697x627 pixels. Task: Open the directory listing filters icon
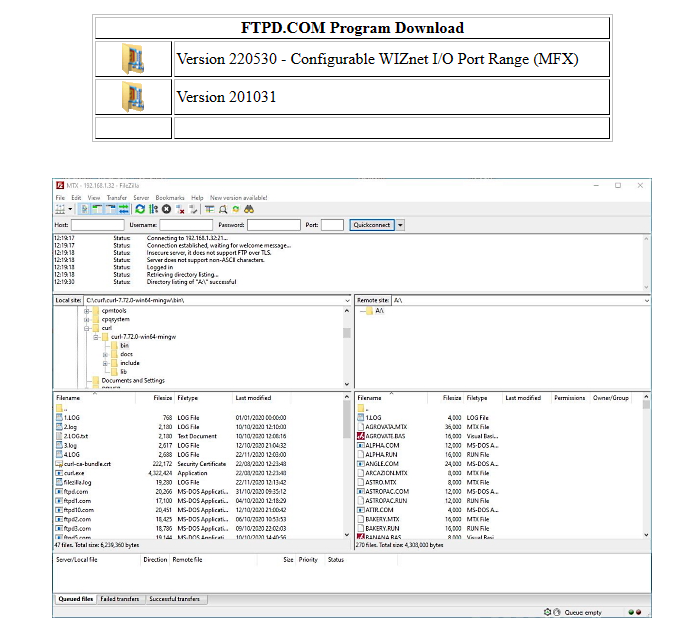click(x=210, y=209)
